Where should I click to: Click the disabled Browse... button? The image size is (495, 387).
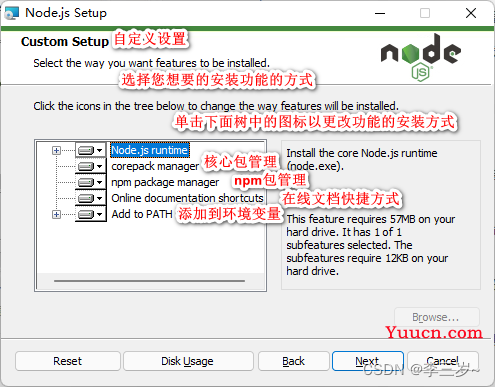[x=437, y=317]
